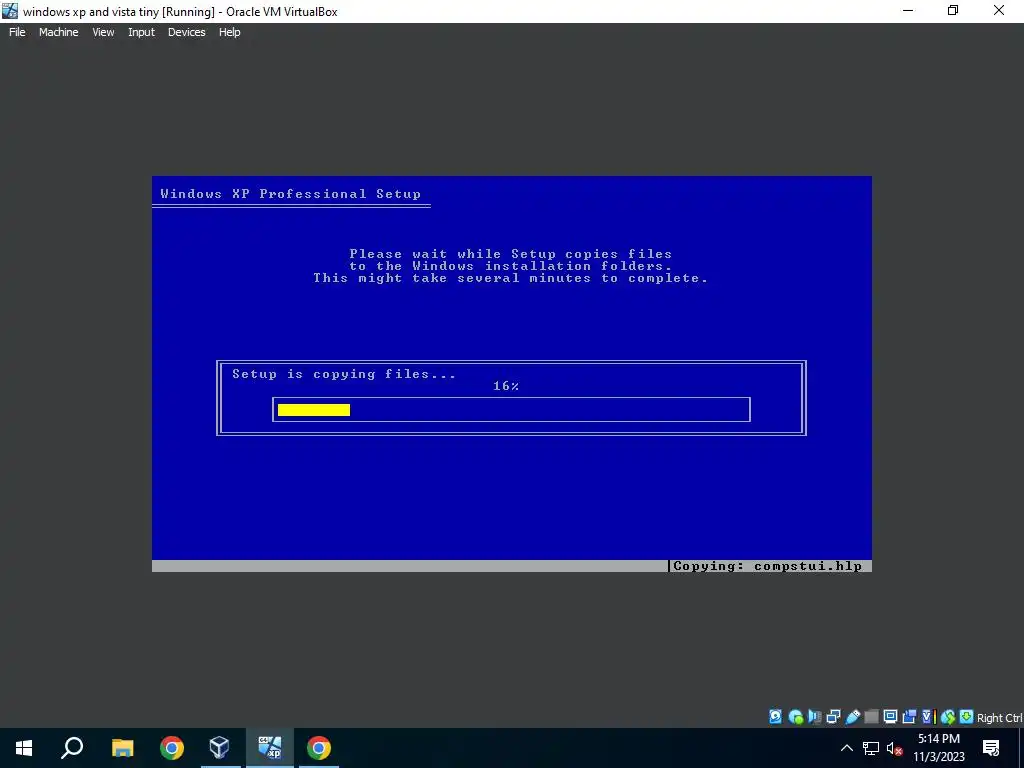This screenshot has width=1024, height=768.
Task: Click the 16% progress text
Action: pyautogui.click(x=506, y=386)
